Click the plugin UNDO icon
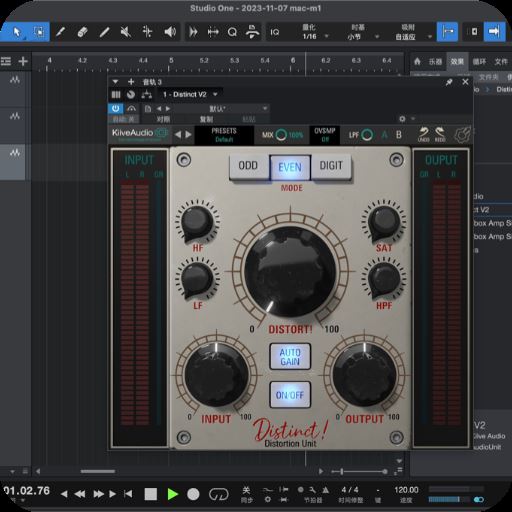This screenshot has width=512, height=512. point(424,134)
